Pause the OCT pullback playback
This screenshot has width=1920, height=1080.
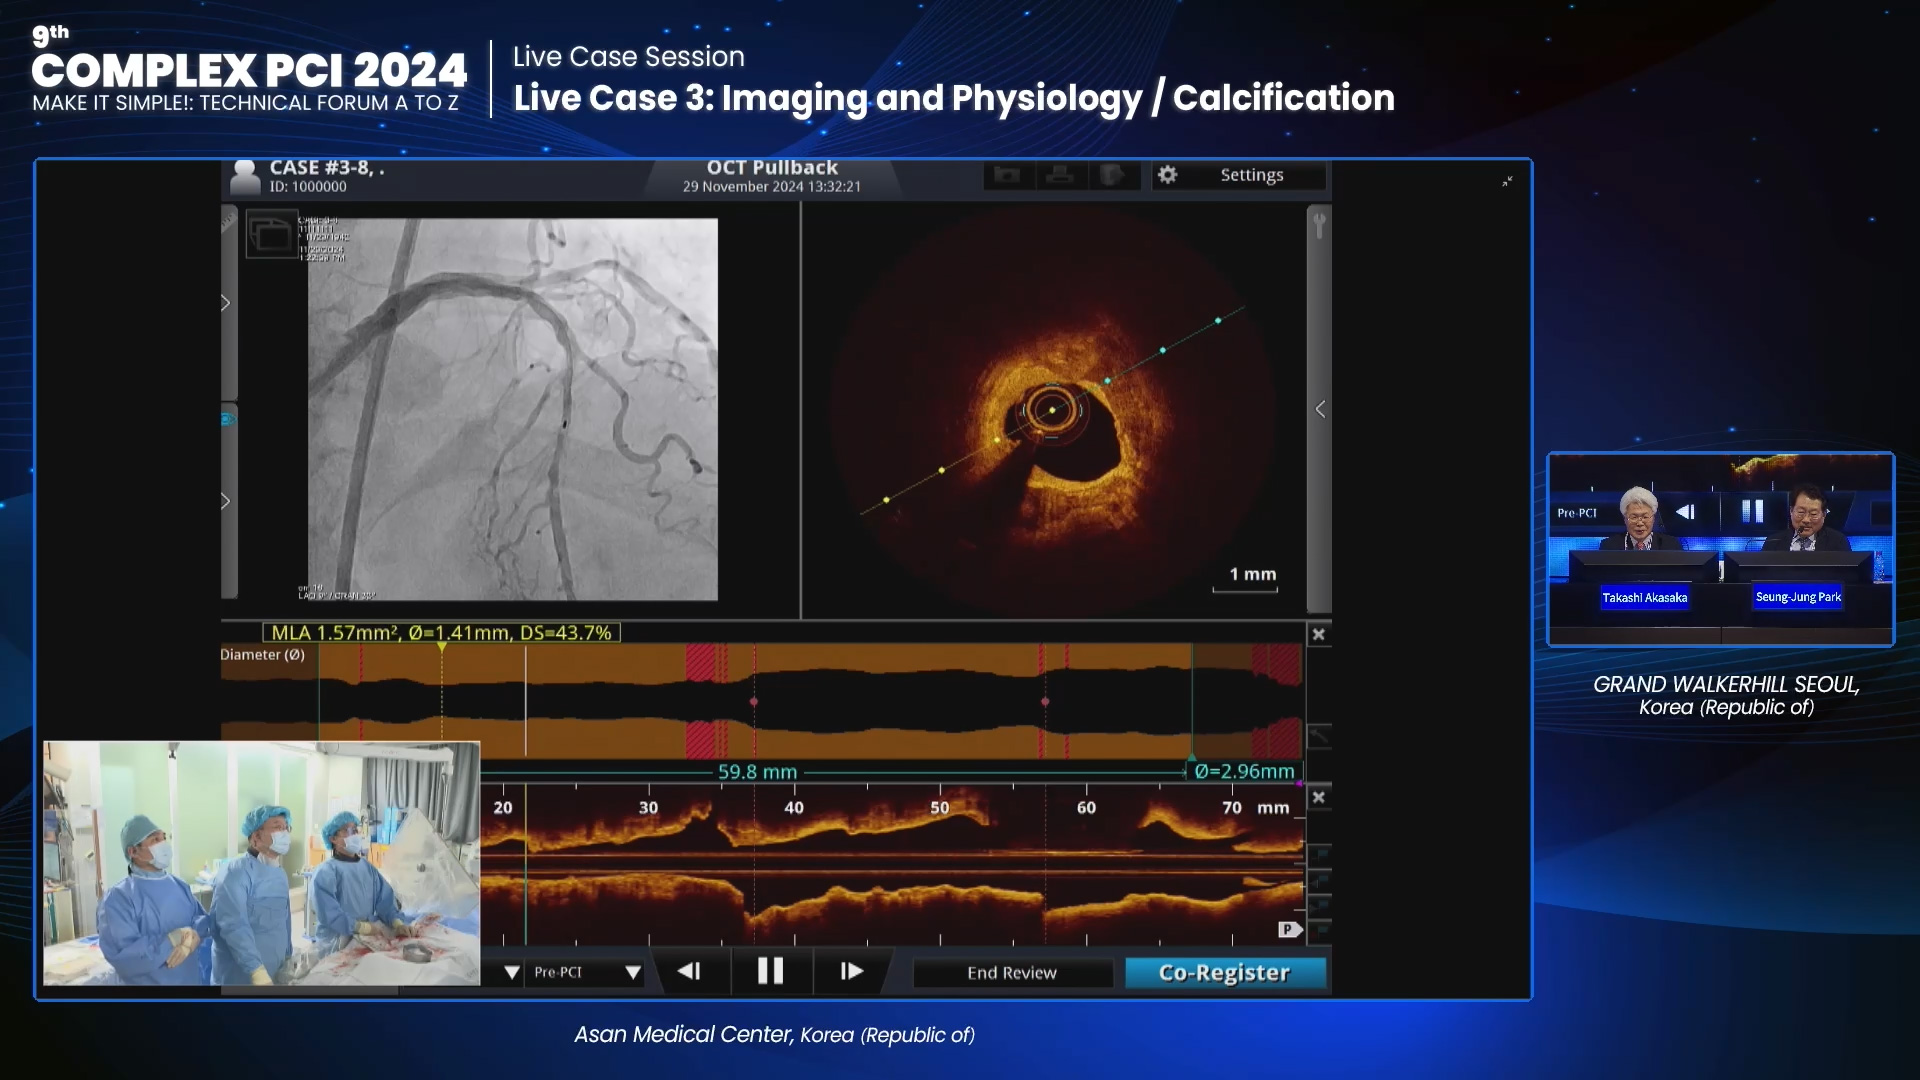point(770,971)
